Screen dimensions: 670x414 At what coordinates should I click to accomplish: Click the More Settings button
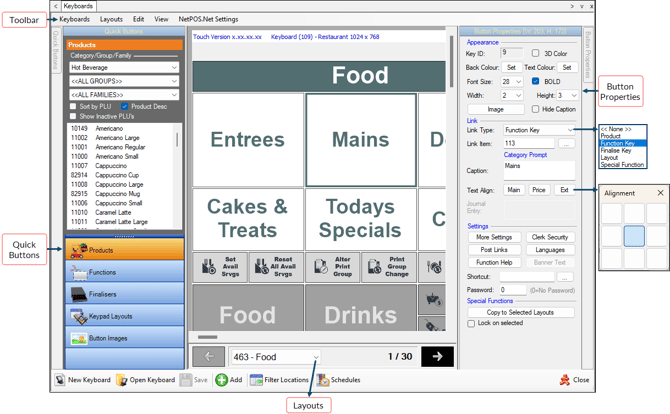pyautogui.click(x=494, y=237)
